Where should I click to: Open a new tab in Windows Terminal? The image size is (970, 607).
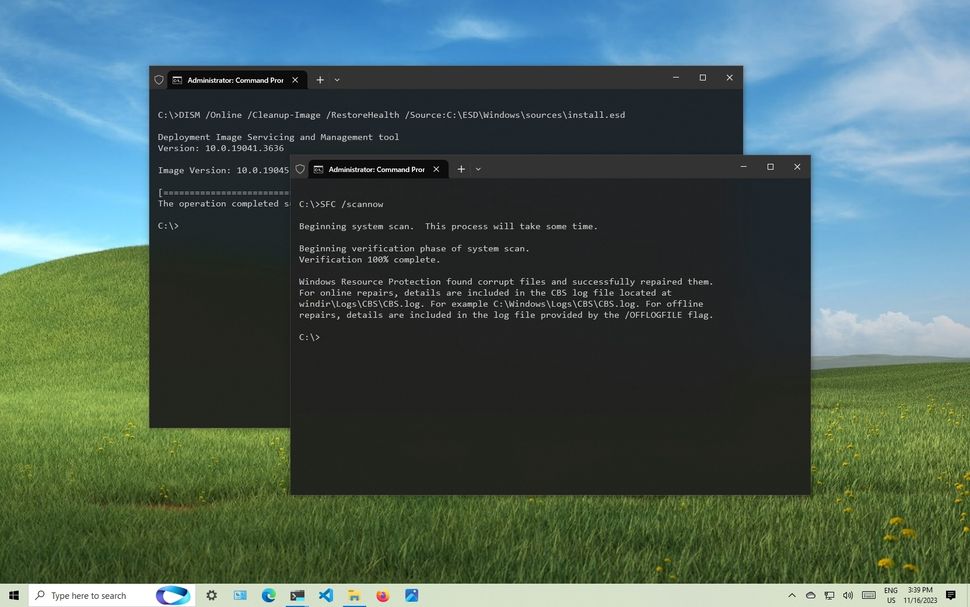coord(461,169)
